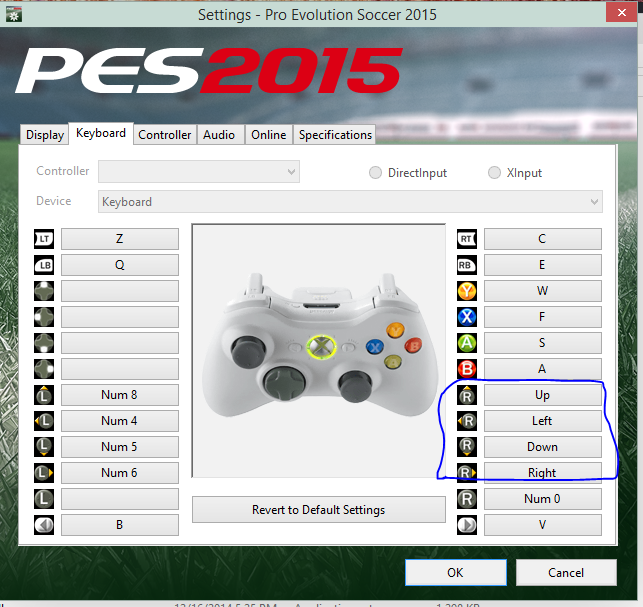This screenshot has width=643, height=607.
Task: Click the right stick Right binding
Action: (x=543, y=473)
